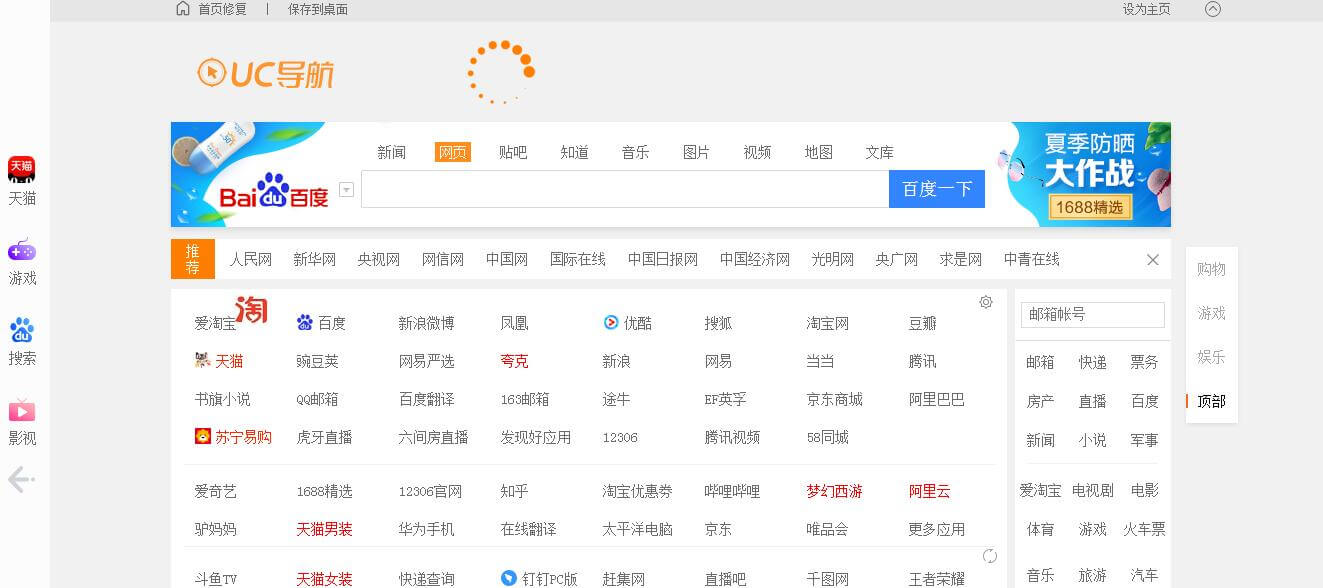Click the back arrow in the sidebar
Image resolution: width=1323 pixels, height=588 pixels.
(x=18, y=480)
